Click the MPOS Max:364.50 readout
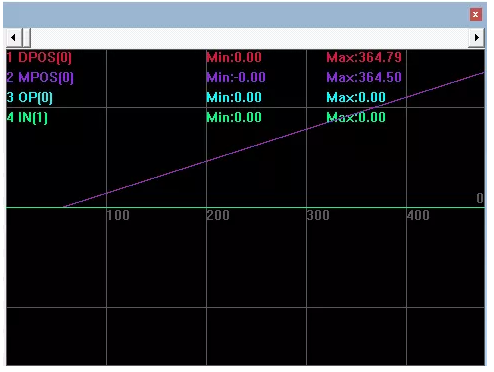 point(364,78)
